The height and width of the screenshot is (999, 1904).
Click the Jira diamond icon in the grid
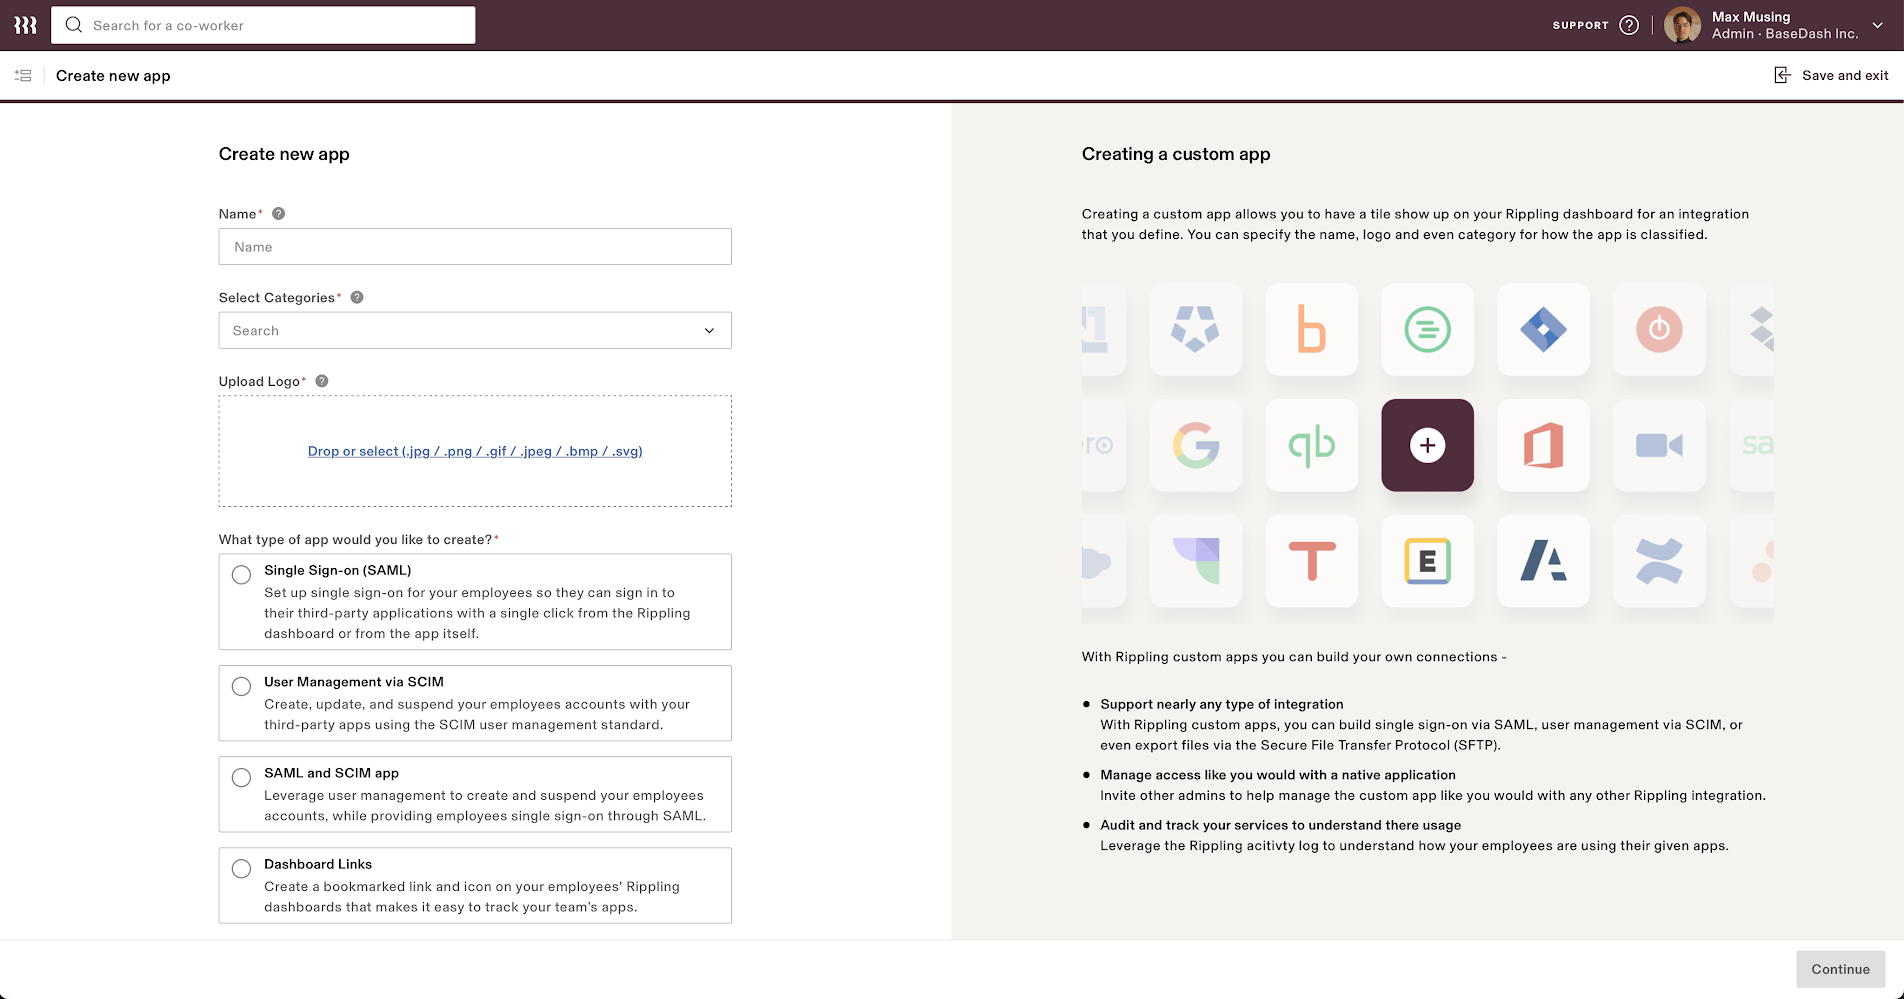pyautogui.click(x=1543, y=330)
